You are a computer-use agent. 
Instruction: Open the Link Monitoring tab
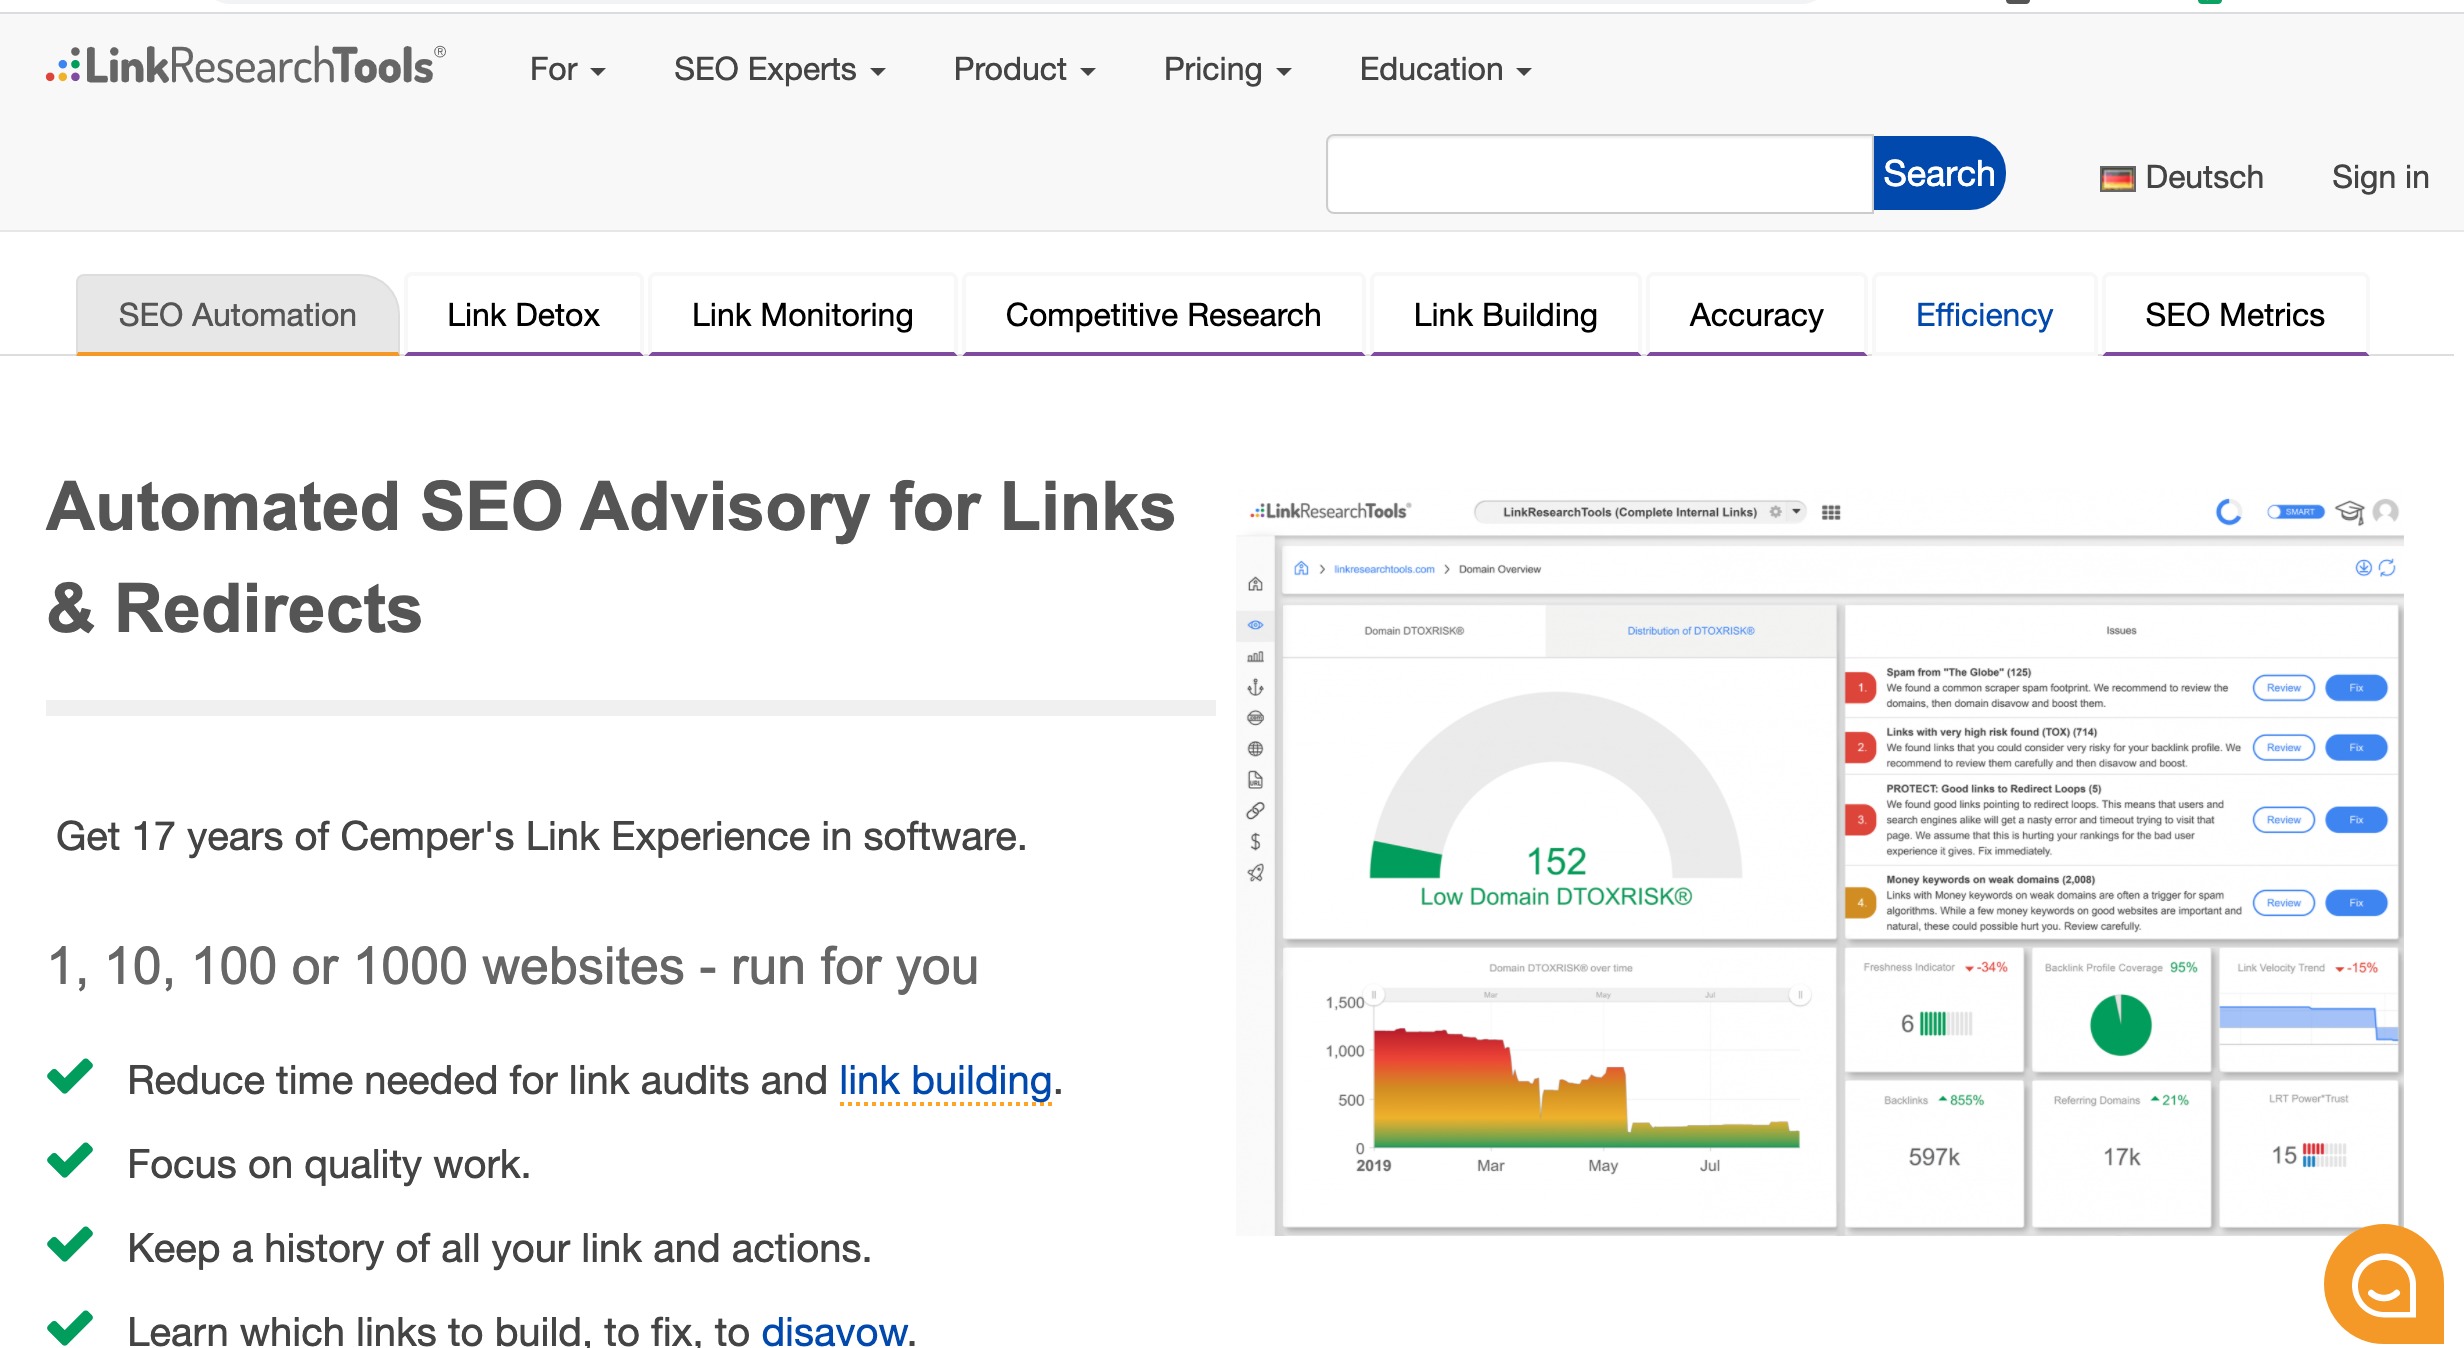[802, 315]
